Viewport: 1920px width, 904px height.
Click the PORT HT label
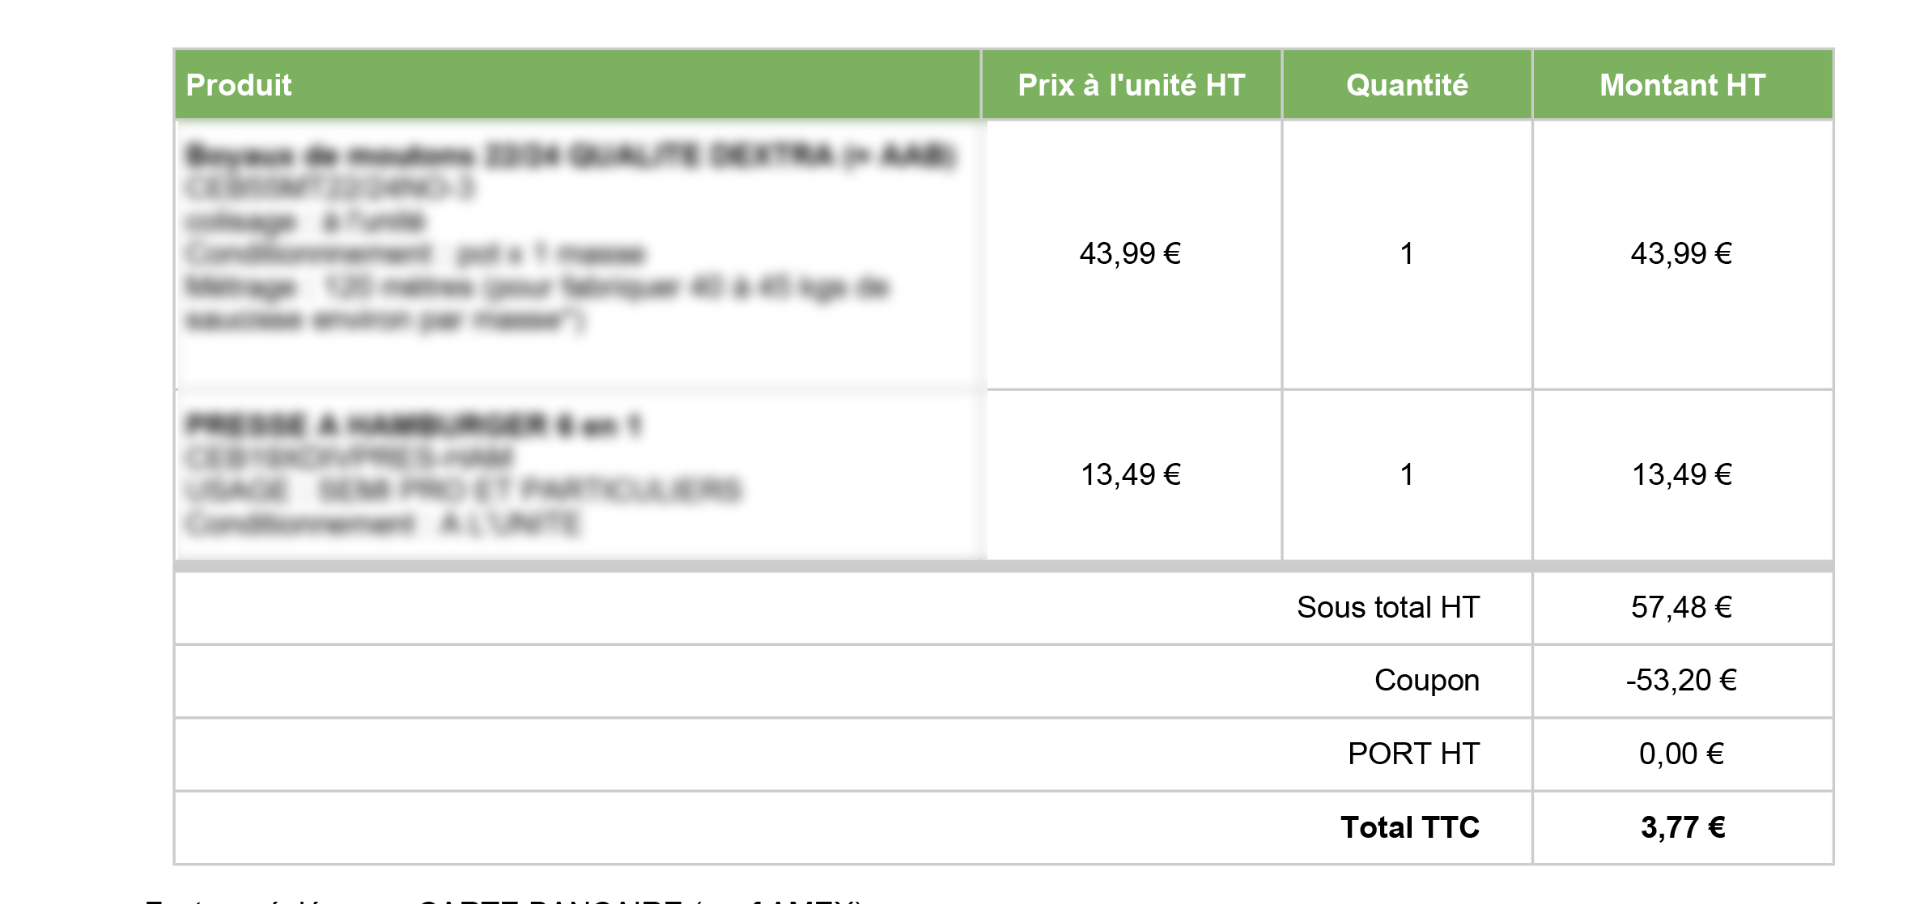point(1413,754)
